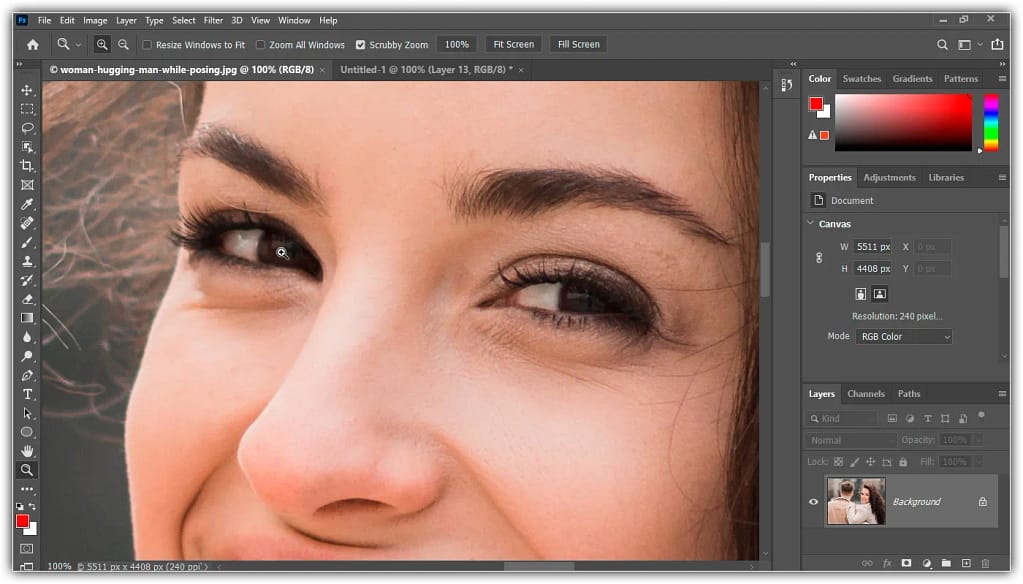This screenshot has width=1023, height=584.
Task: Click the Zoom Out magnifier icon
Action: tap(123, 44)
